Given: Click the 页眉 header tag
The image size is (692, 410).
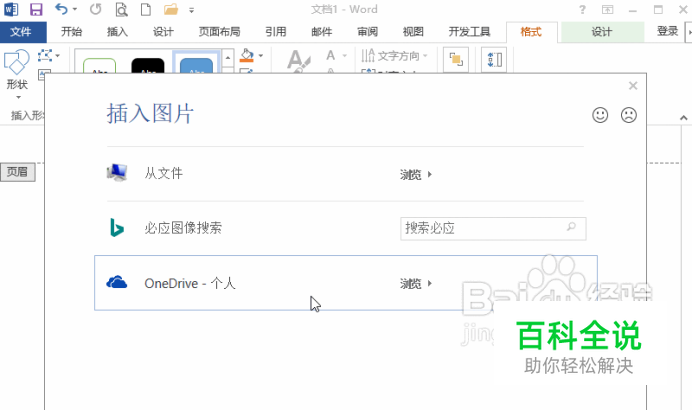Looking at the screenshot, I should click(18, 172).
